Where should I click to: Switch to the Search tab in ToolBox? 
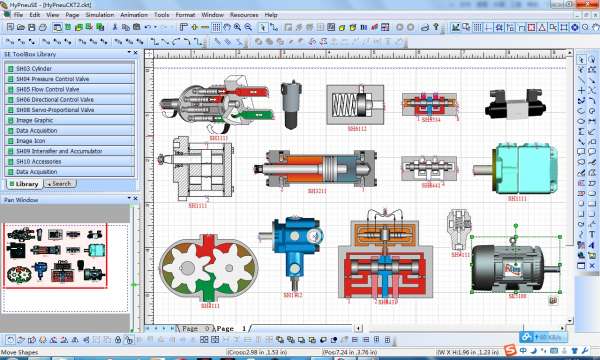click(x=60, y=184)
